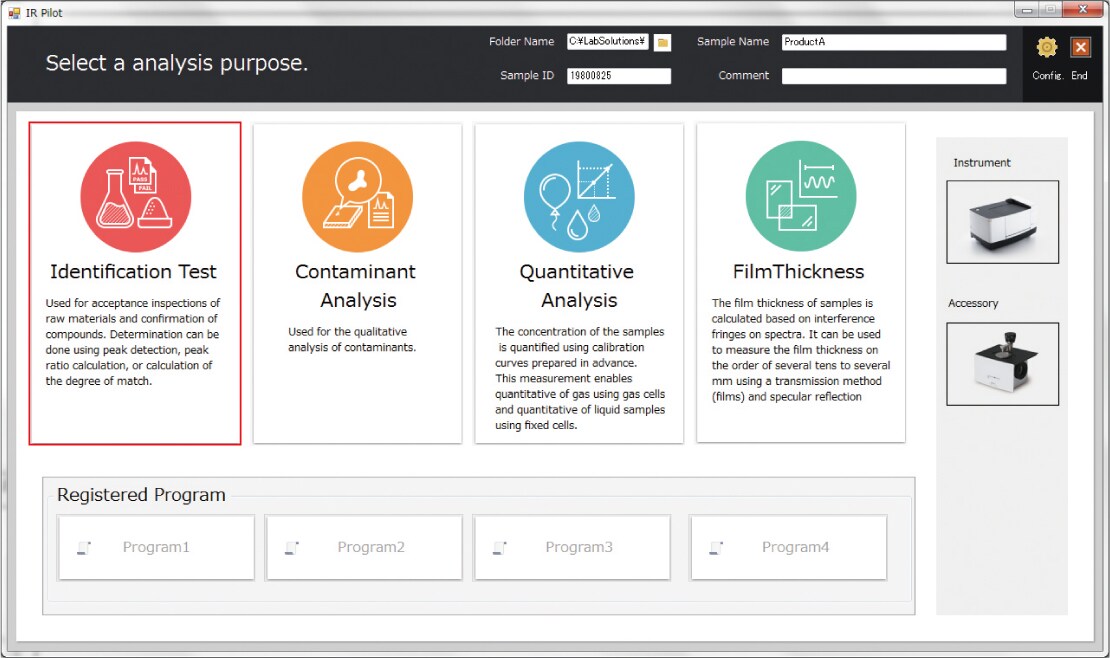Run registered Program4
This screenshot has height=658, width=1110.
(789, 547)
